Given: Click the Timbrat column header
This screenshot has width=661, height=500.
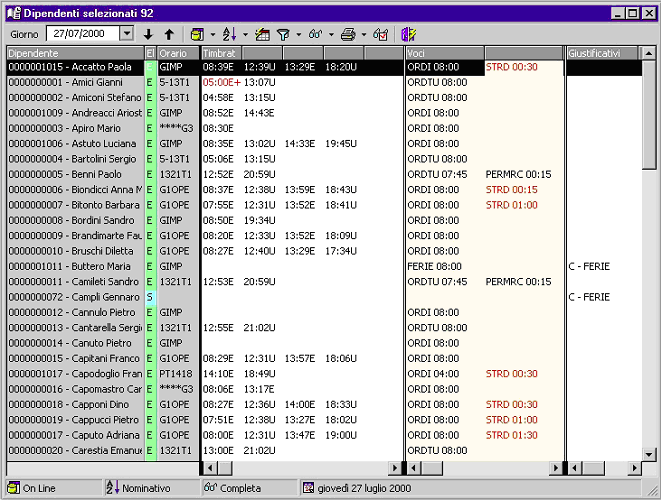Looking at the screenshot, I should click(221, 53).
